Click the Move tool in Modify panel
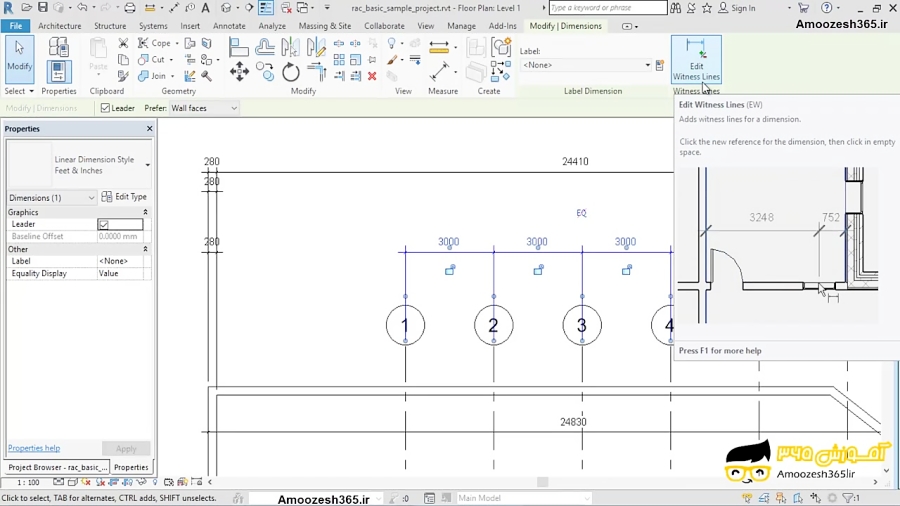 [x=239, y=71]
